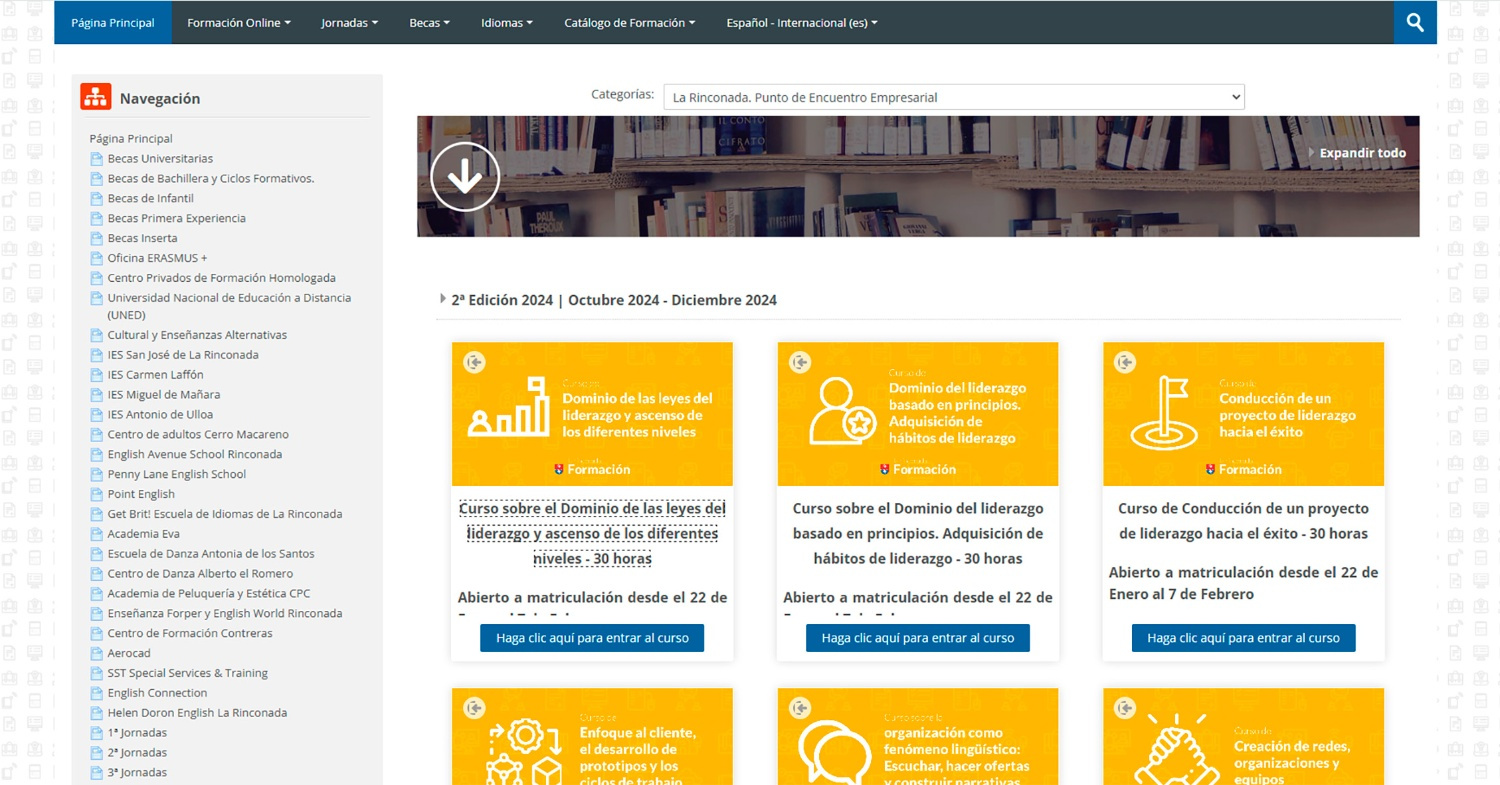1500x785 pixels.
Task: Open Centro de Danza Alberto el Romero
Action: 201,574
